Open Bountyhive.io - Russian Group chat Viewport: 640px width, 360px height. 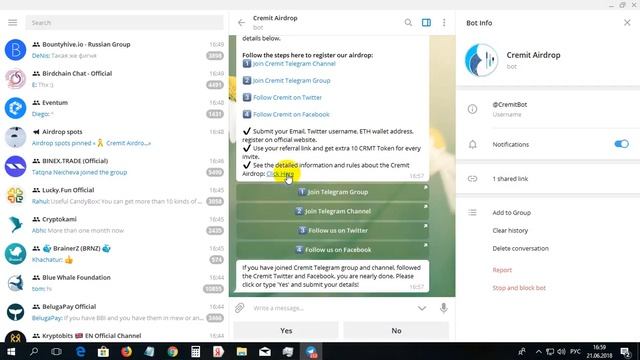[x=114, y=50]
